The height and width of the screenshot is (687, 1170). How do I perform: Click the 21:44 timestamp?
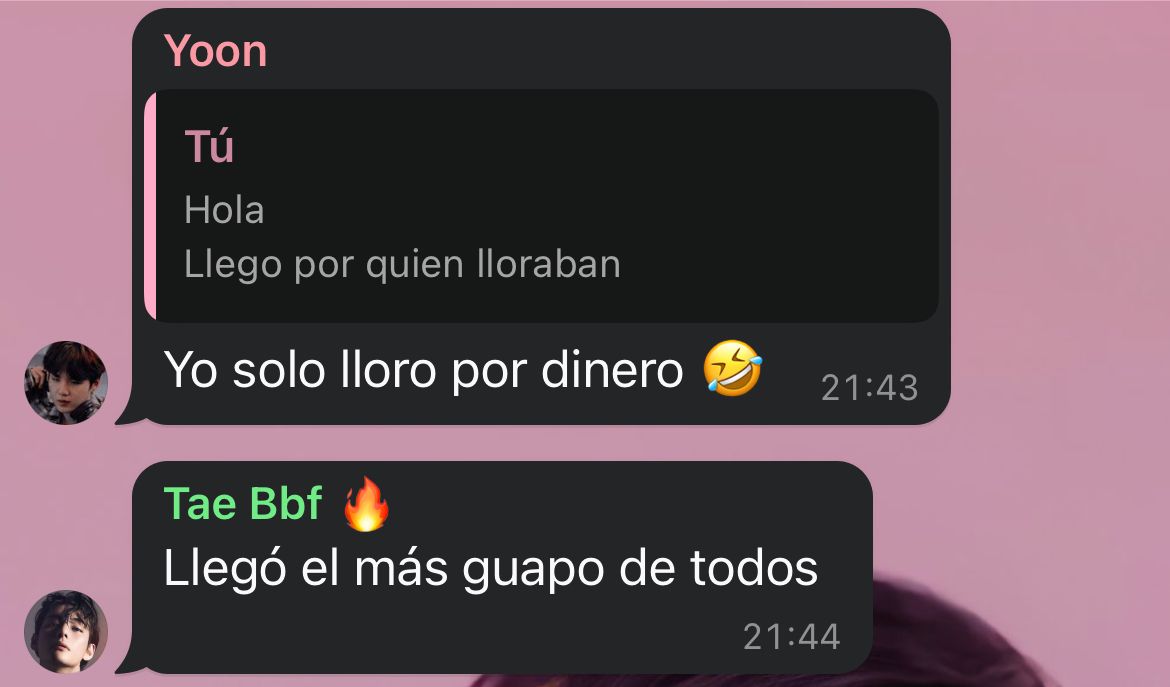point(792,637)
